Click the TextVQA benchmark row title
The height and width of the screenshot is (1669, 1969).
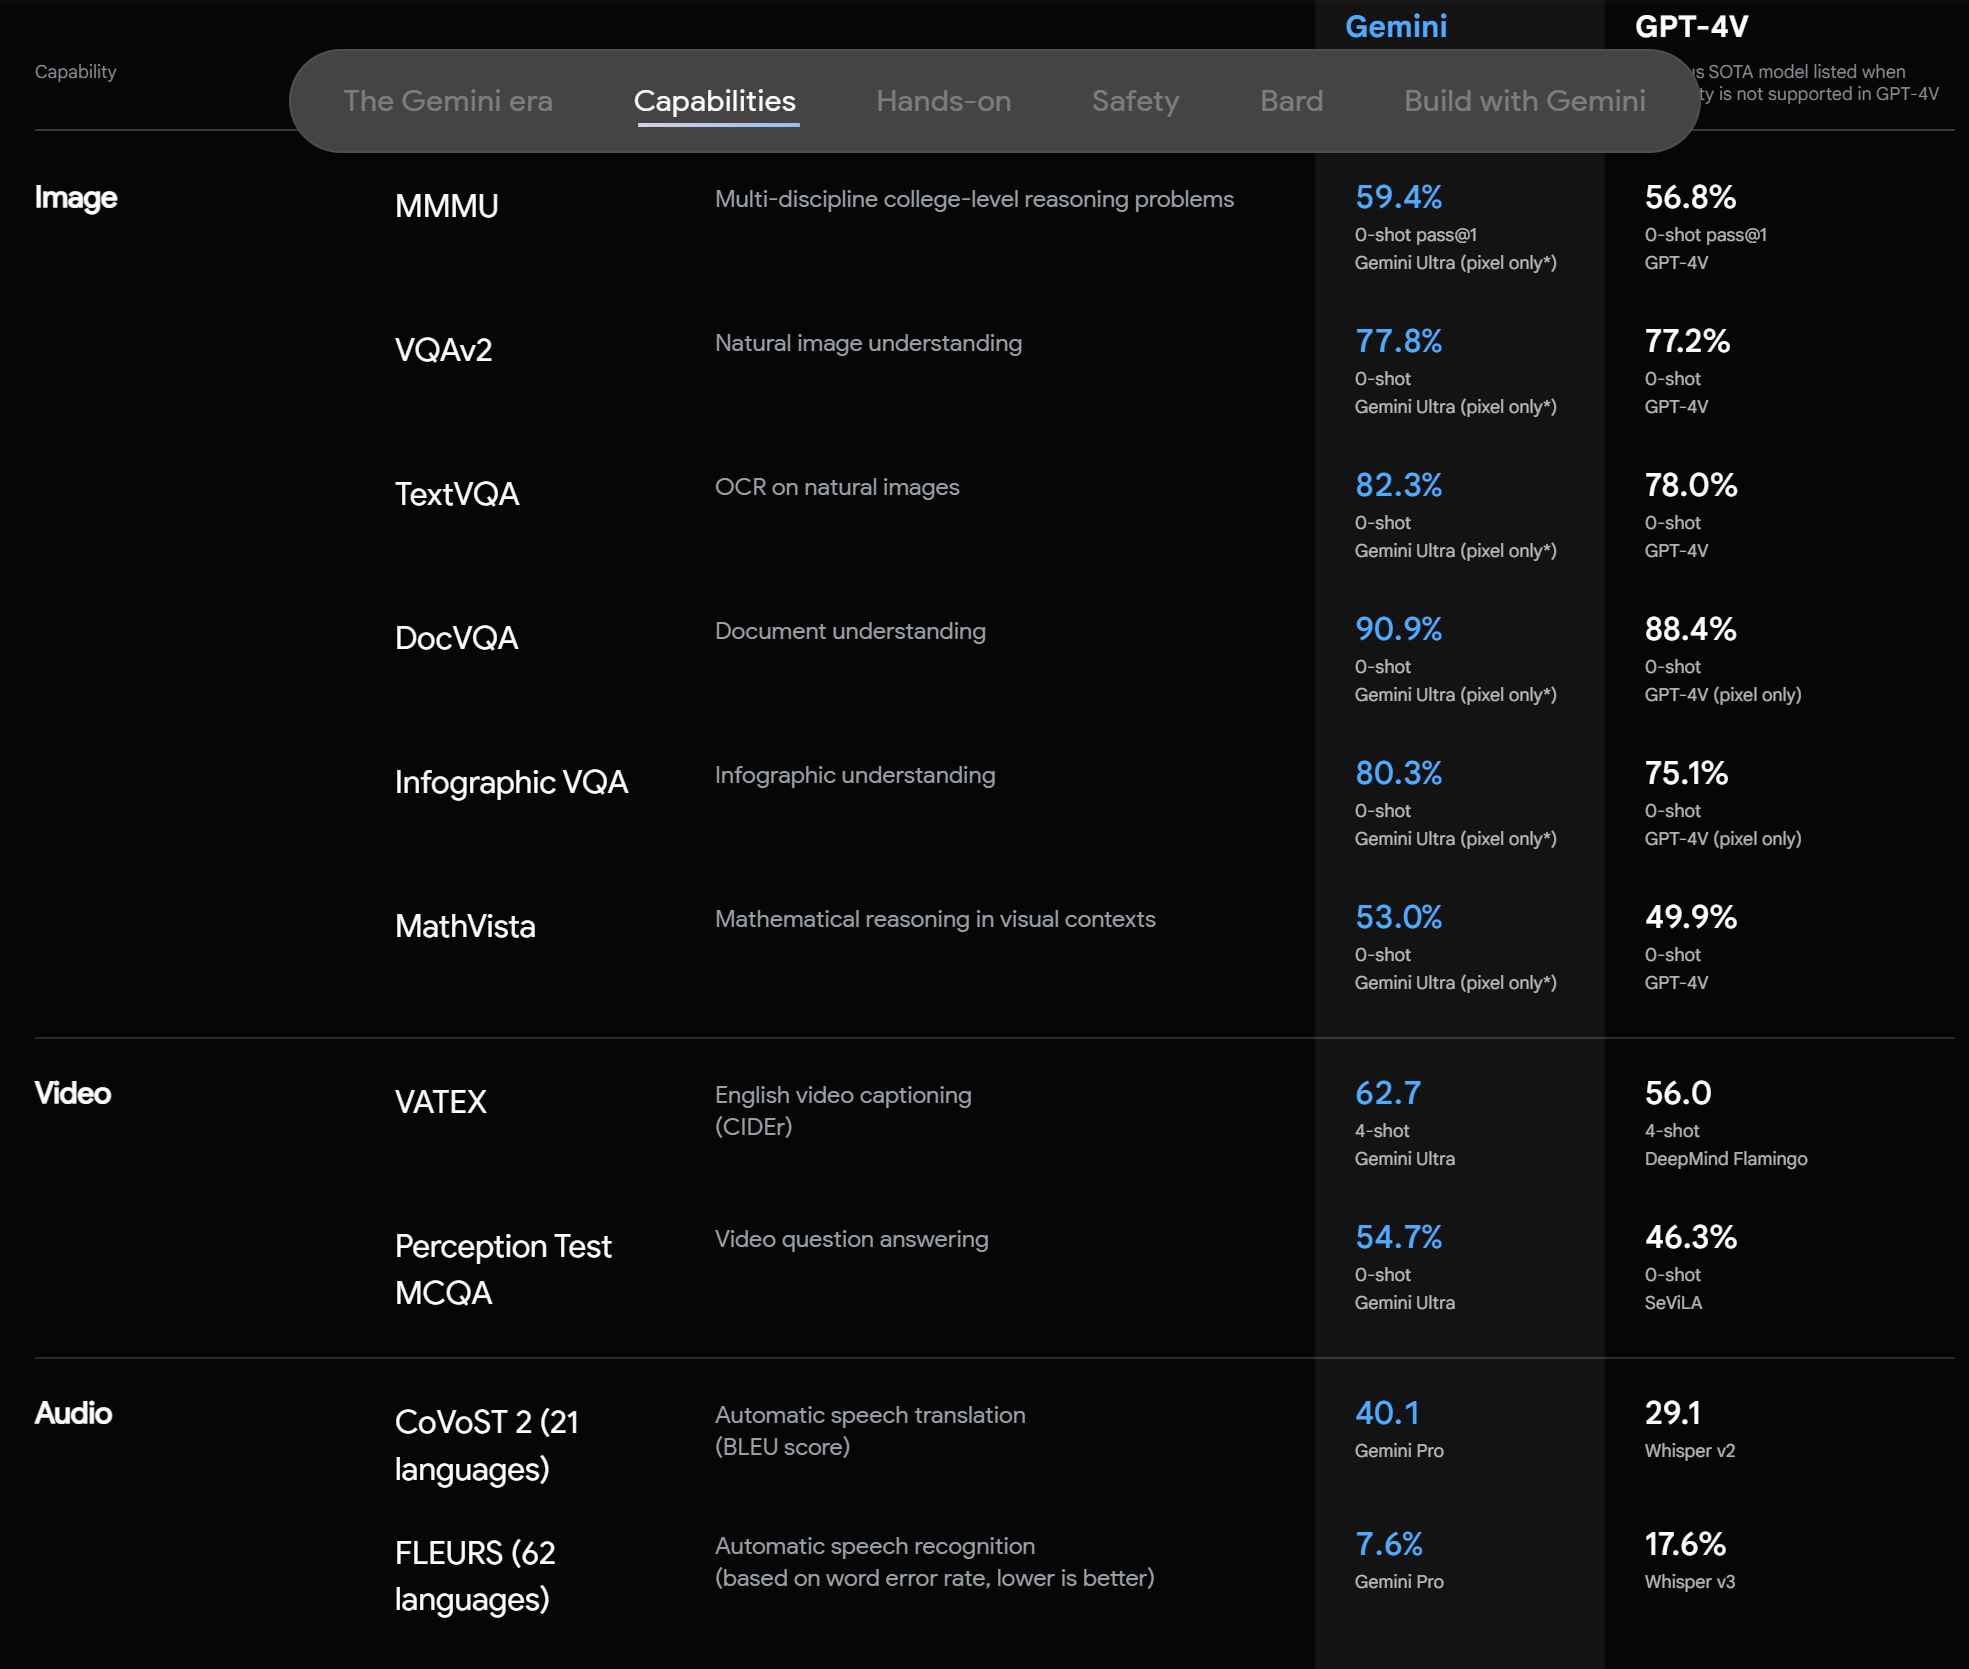pos(456,494)
